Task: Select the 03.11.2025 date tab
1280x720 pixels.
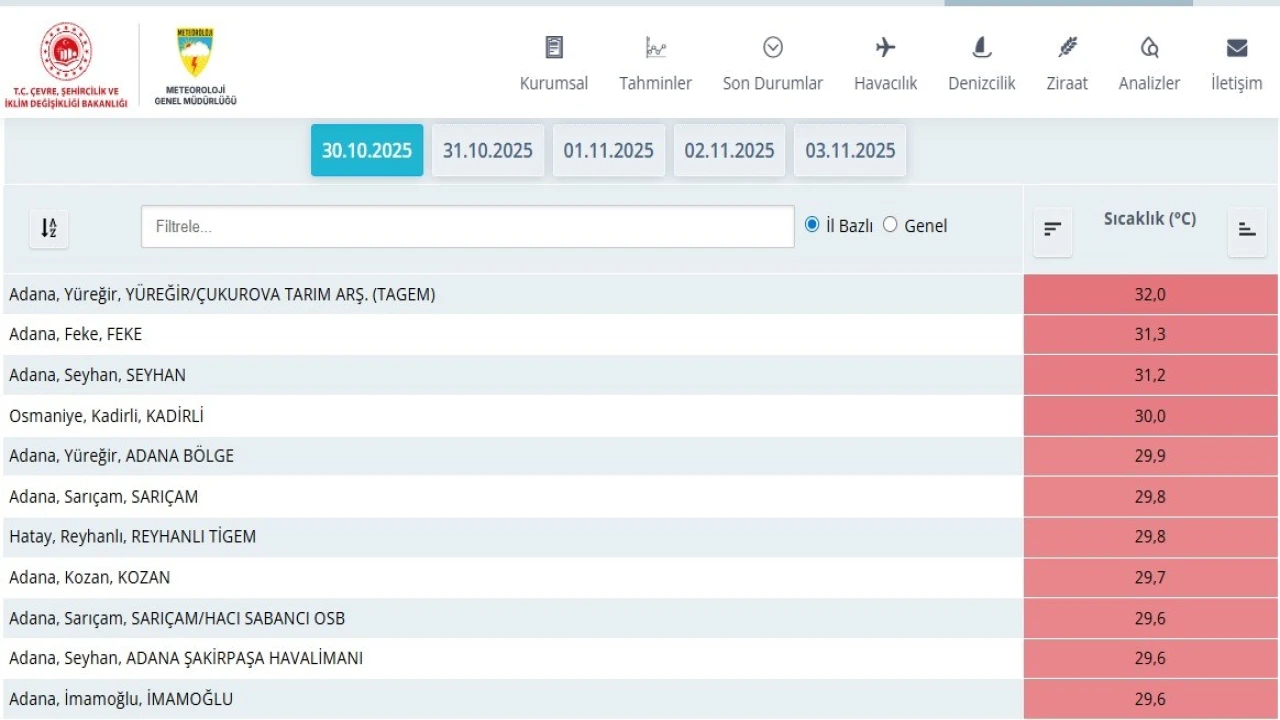Action: coord(850,150)
